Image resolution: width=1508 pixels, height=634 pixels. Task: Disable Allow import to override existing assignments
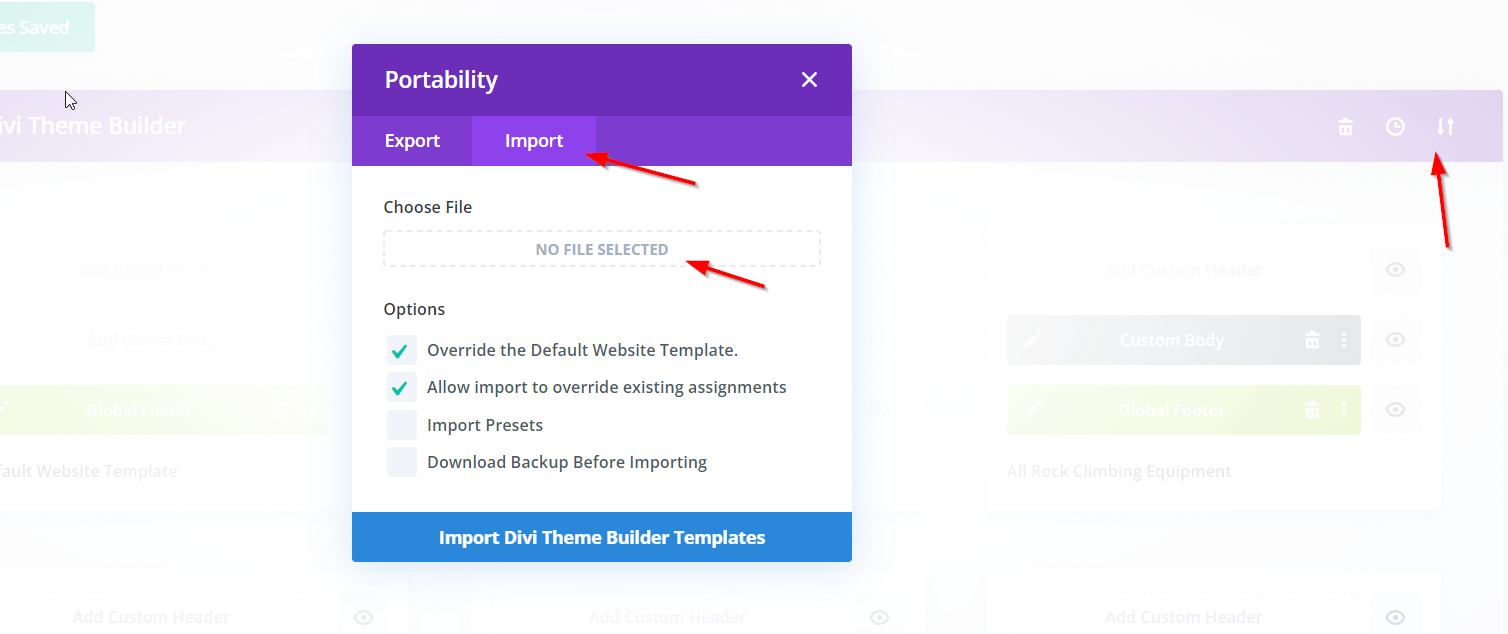coord(402,388)
